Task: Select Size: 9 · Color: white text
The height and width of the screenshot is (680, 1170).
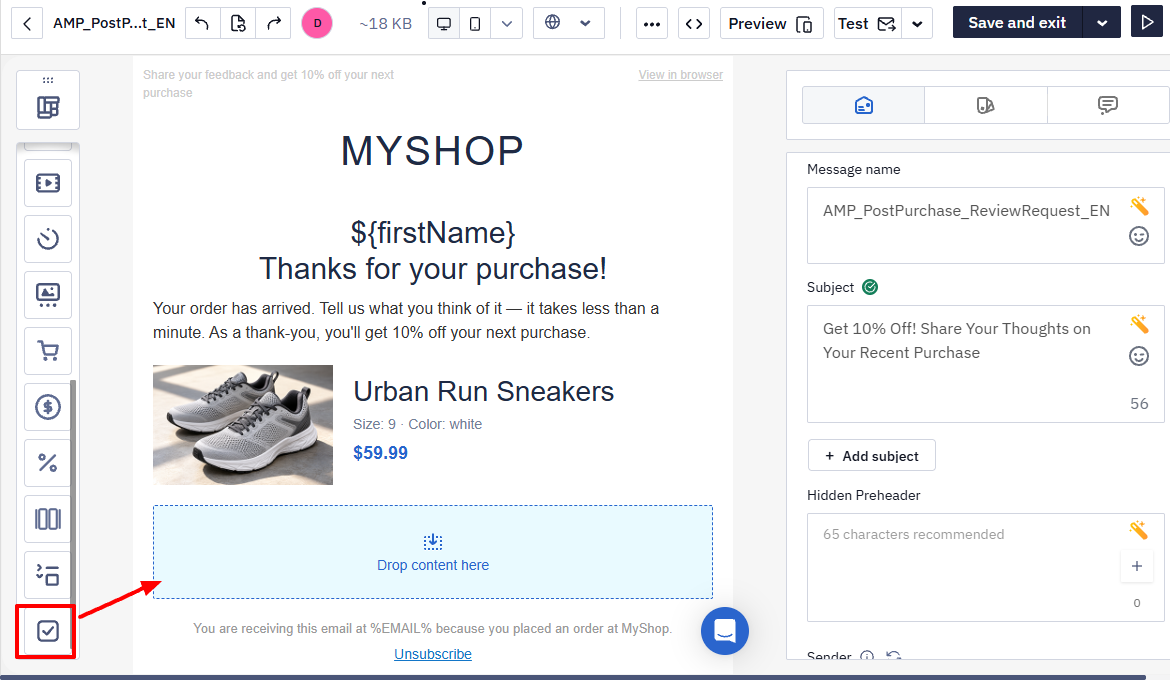Action: 418,424
